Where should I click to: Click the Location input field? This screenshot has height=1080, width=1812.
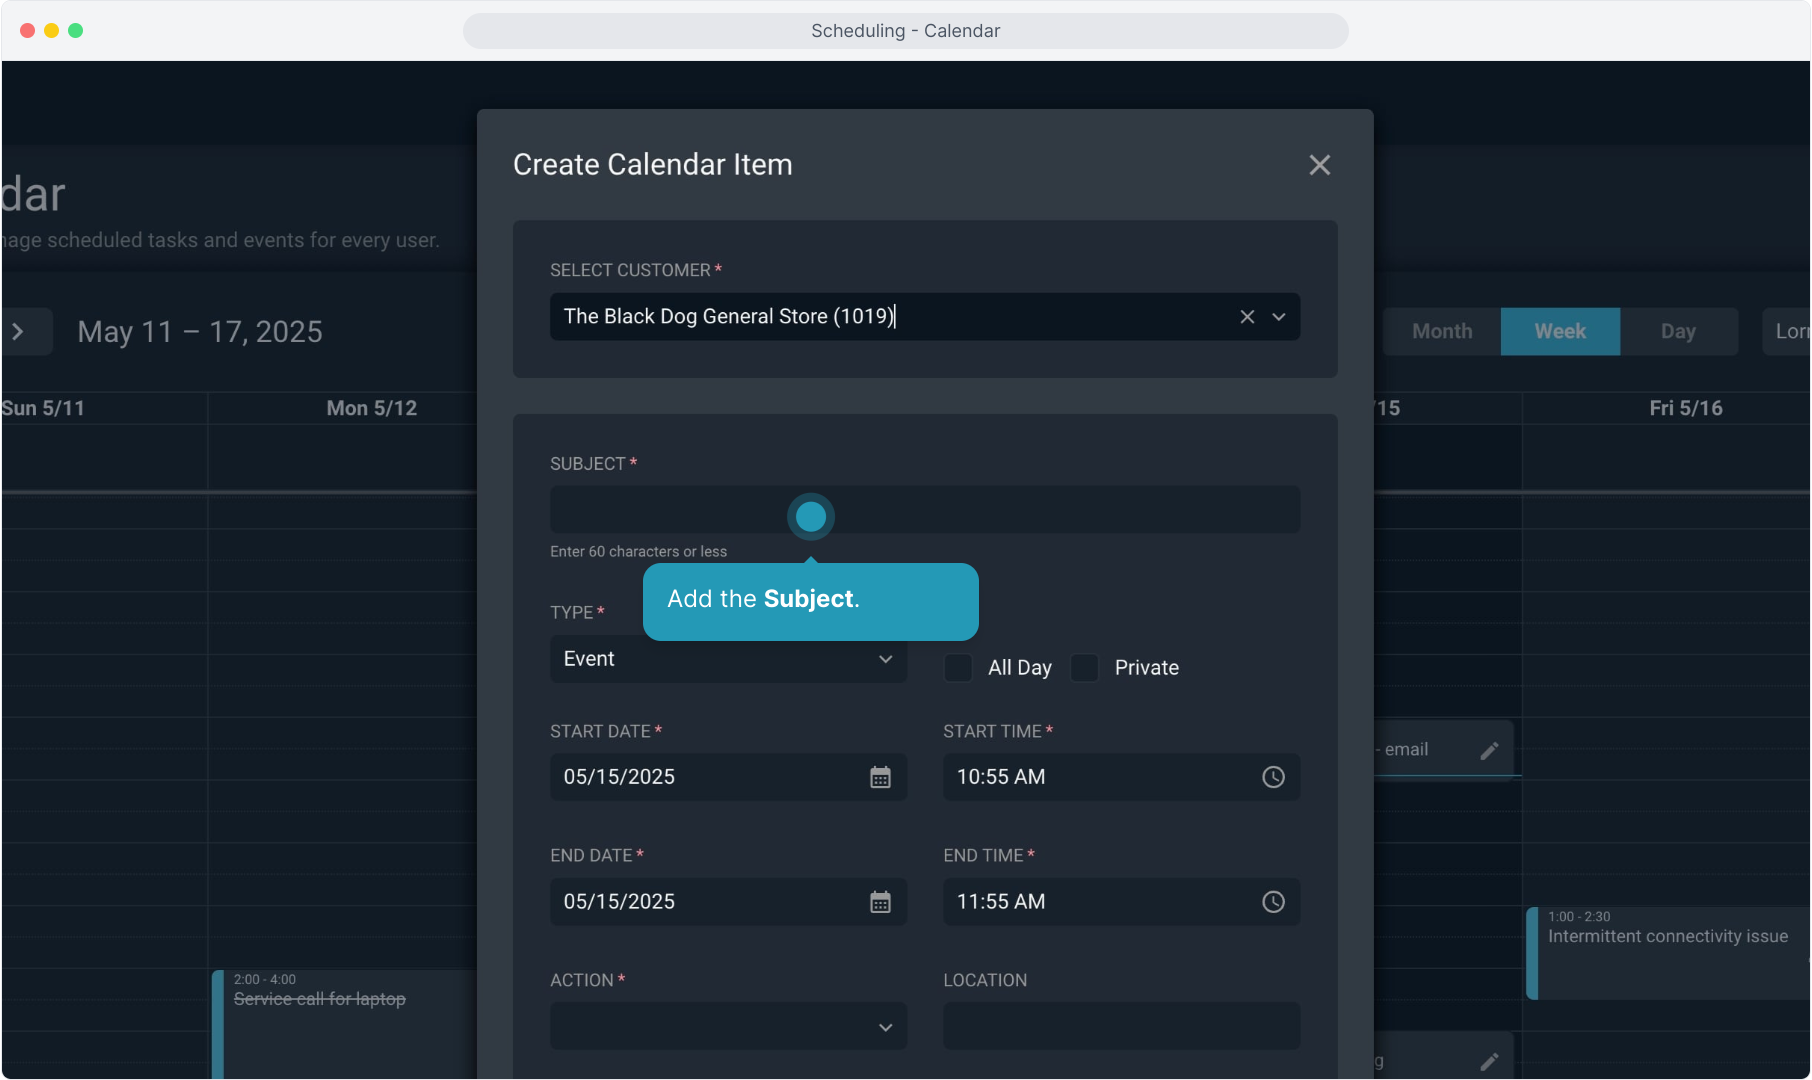[1121, 1027]
